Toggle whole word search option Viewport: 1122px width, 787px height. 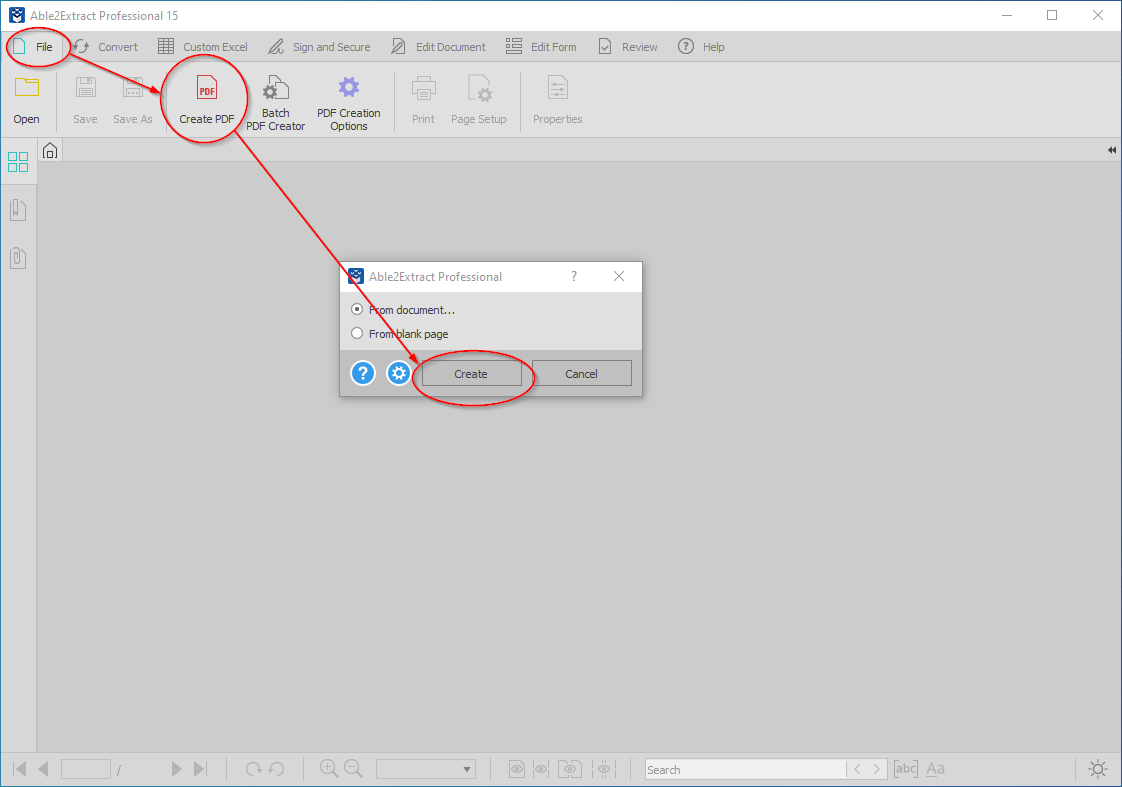(905, 769)
